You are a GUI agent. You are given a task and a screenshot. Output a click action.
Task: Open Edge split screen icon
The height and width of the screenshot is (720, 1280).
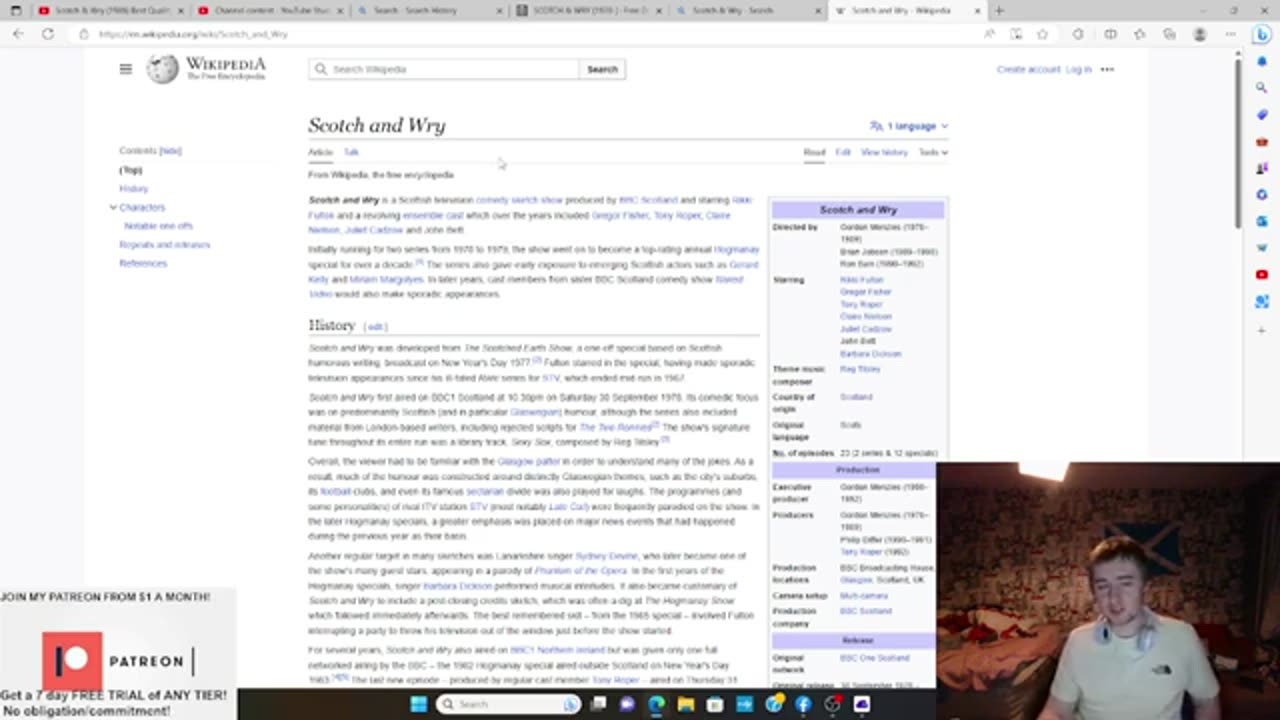(1110, 34)
